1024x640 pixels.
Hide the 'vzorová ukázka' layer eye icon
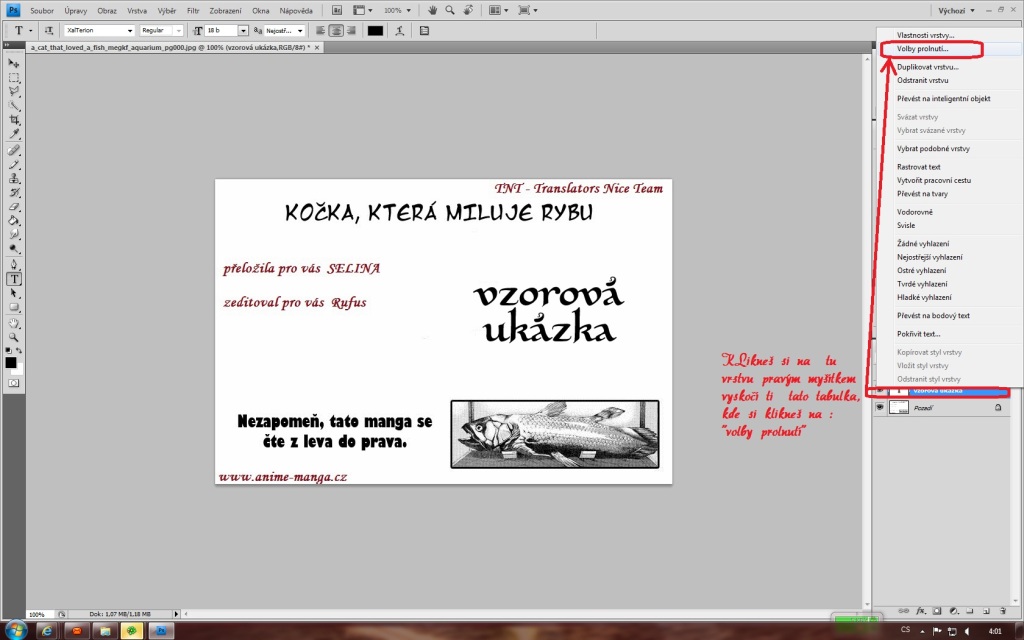(x=880, y=391)
